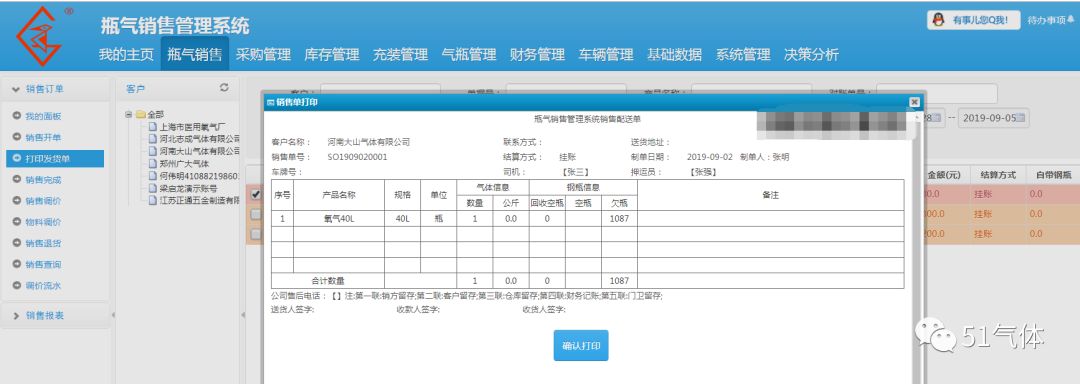
Task: Open the 气瓶管理 top menu
Action: pos(469,54)
